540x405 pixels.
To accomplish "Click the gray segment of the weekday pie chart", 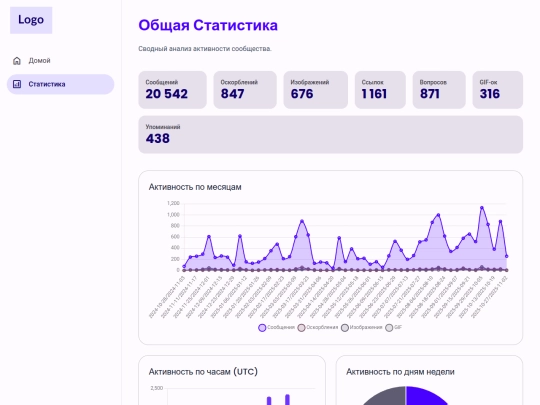I will [387, 397].
